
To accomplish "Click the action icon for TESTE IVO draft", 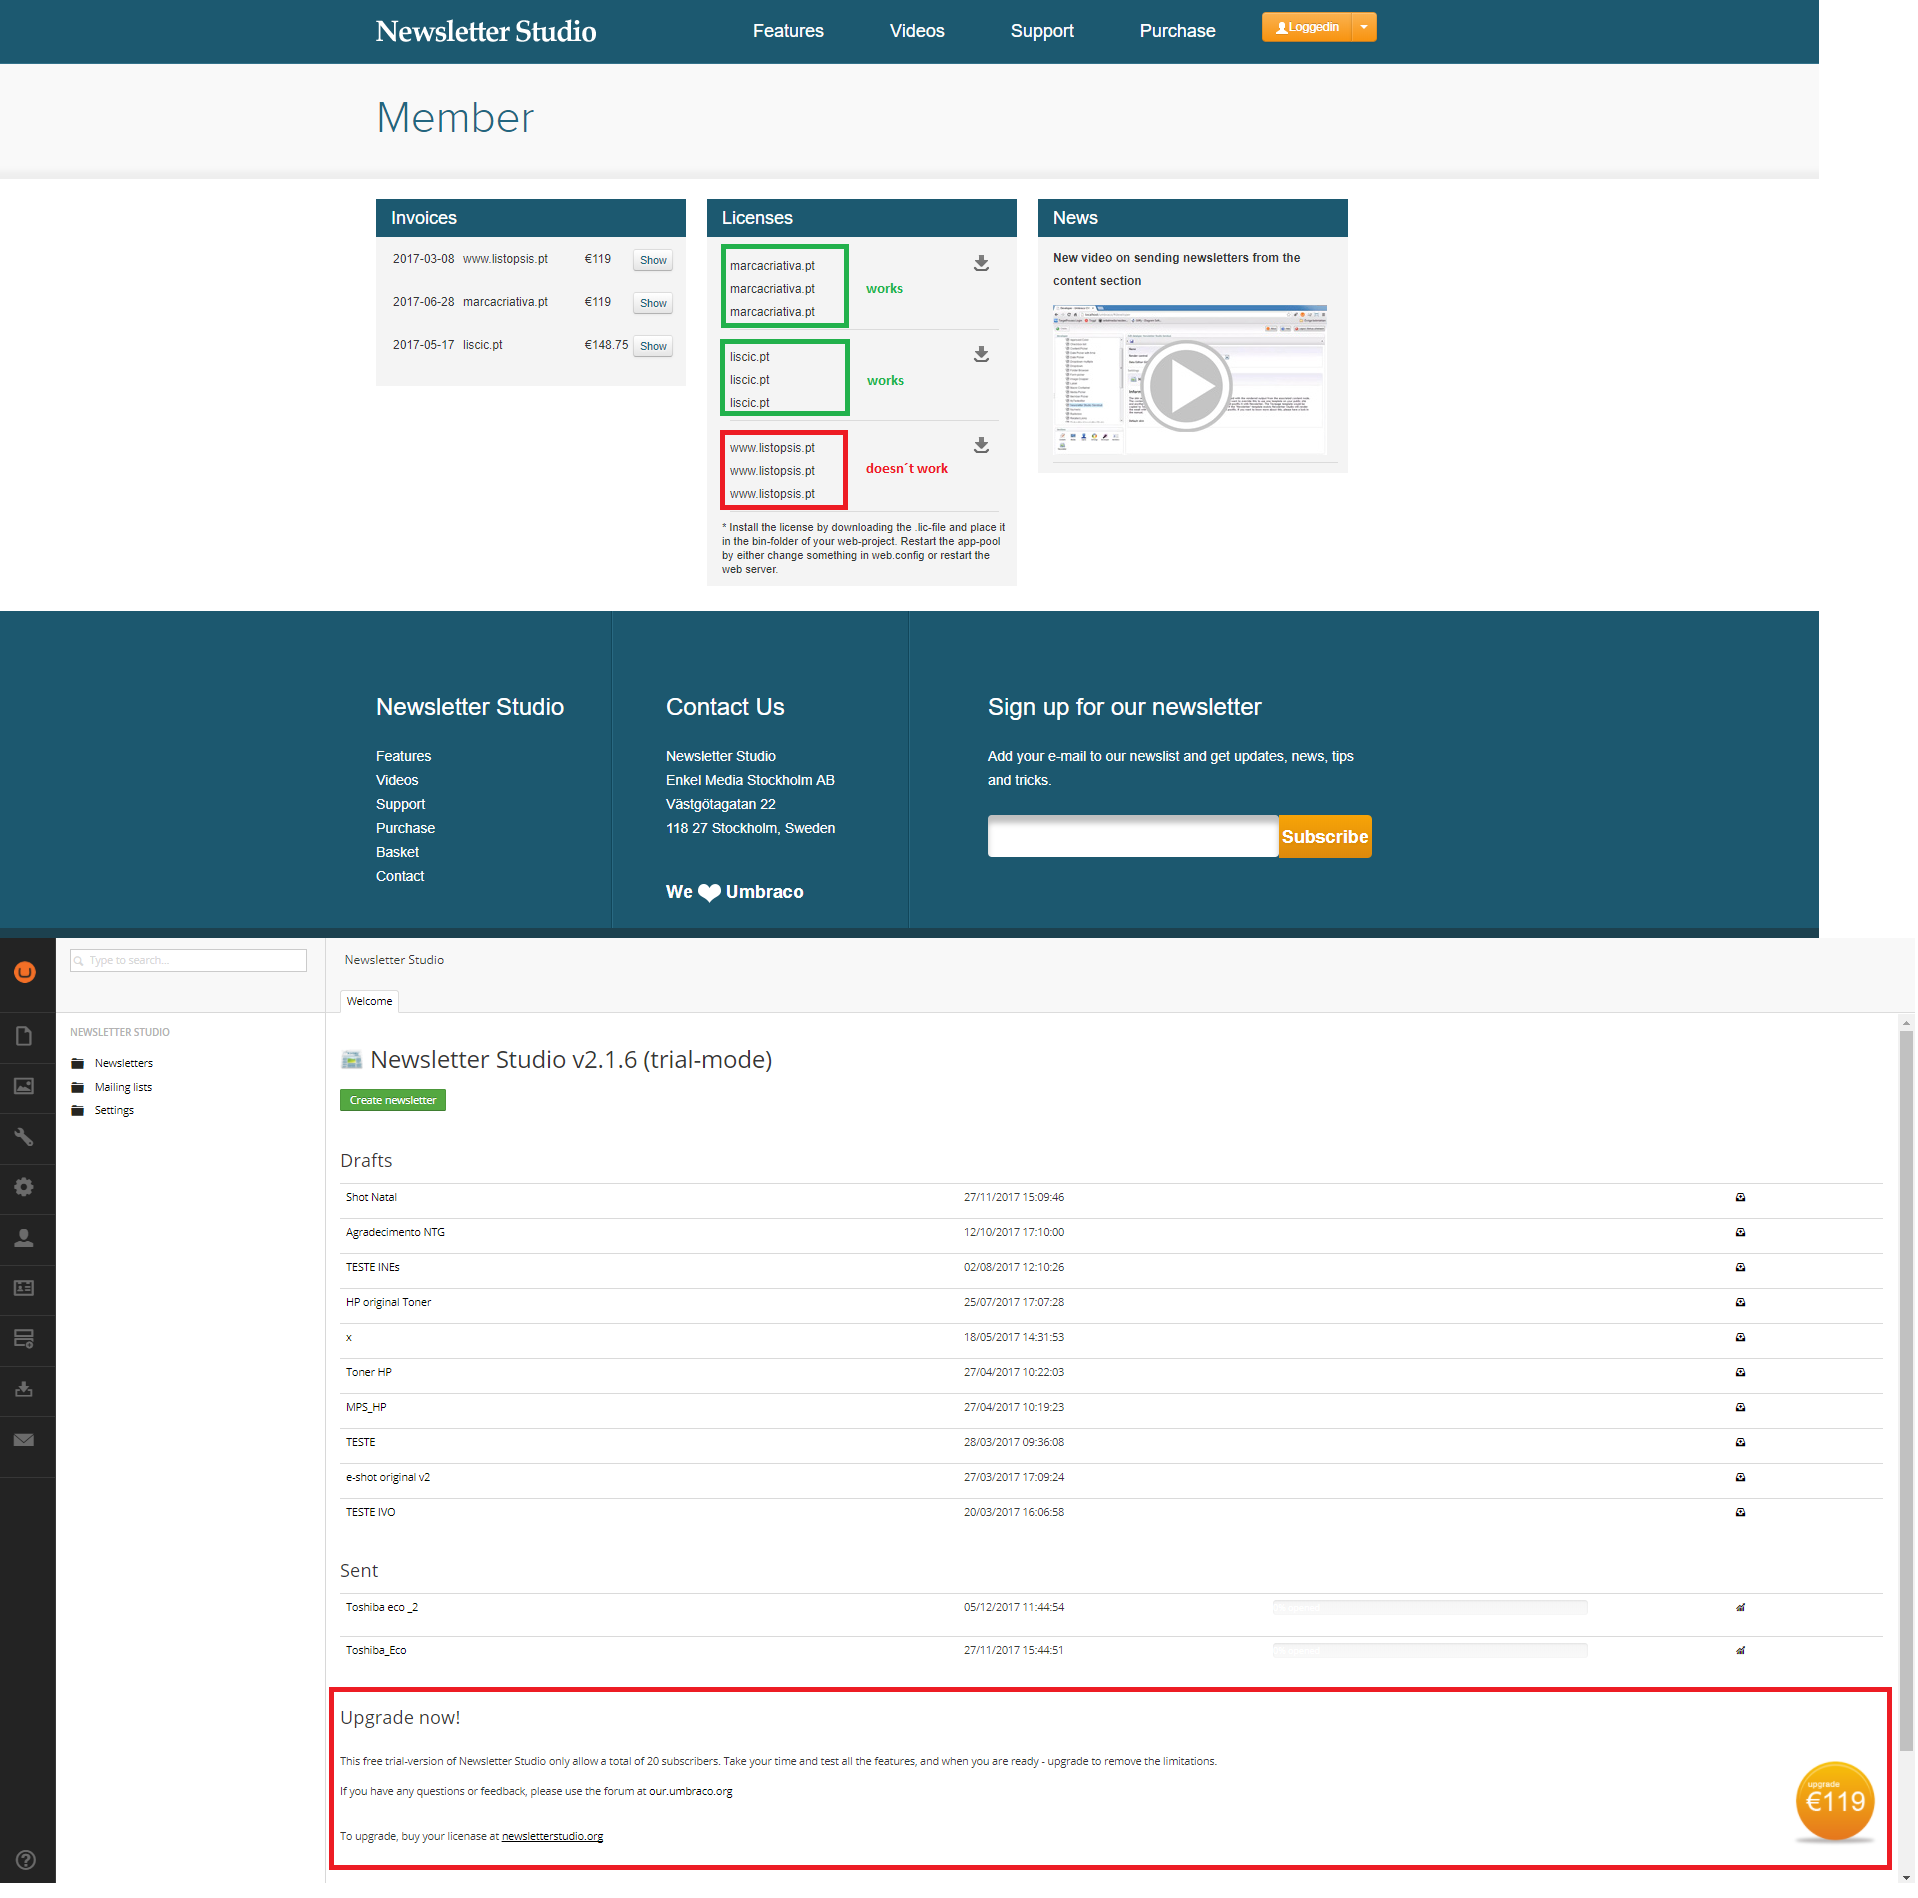I will [x=1741, y=1513].
